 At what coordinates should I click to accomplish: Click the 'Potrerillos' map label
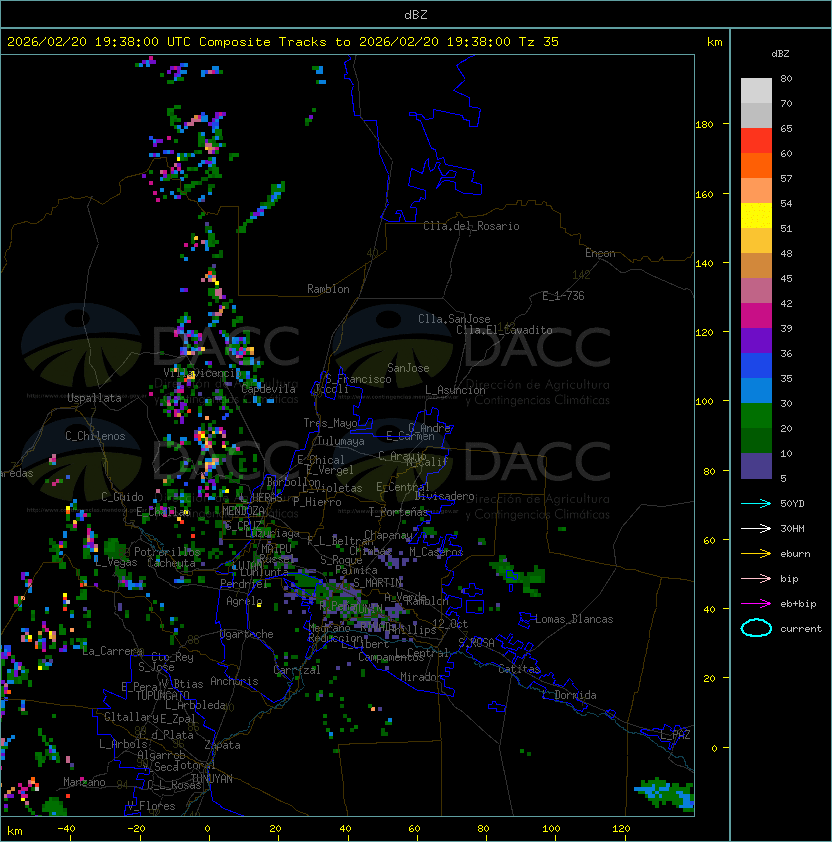[167, 551]
